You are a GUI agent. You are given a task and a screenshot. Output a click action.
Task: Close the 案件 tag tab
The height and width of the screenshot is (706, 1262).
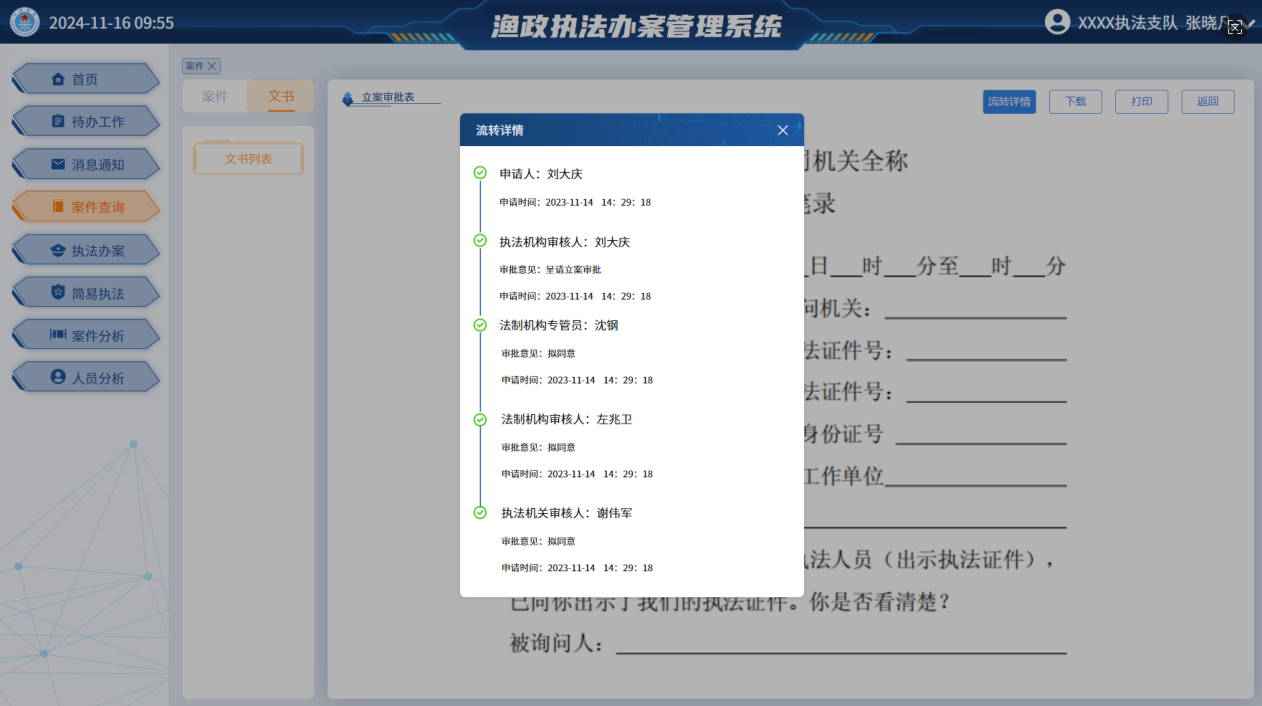coord(212,66)
